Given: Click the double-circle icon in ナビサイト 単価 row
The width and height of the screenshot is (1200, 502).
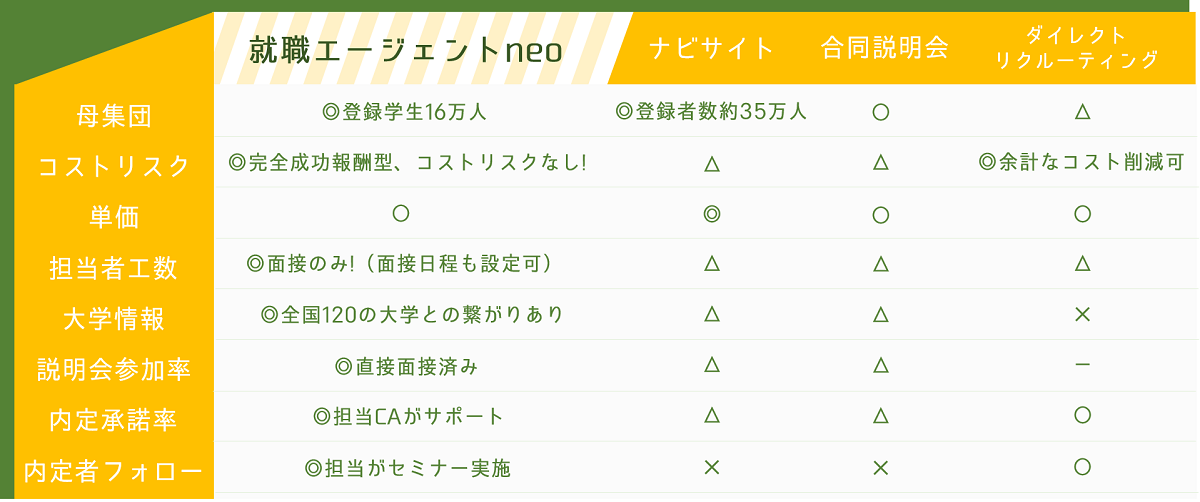Looking at the screenshot, I should [711, 213].
